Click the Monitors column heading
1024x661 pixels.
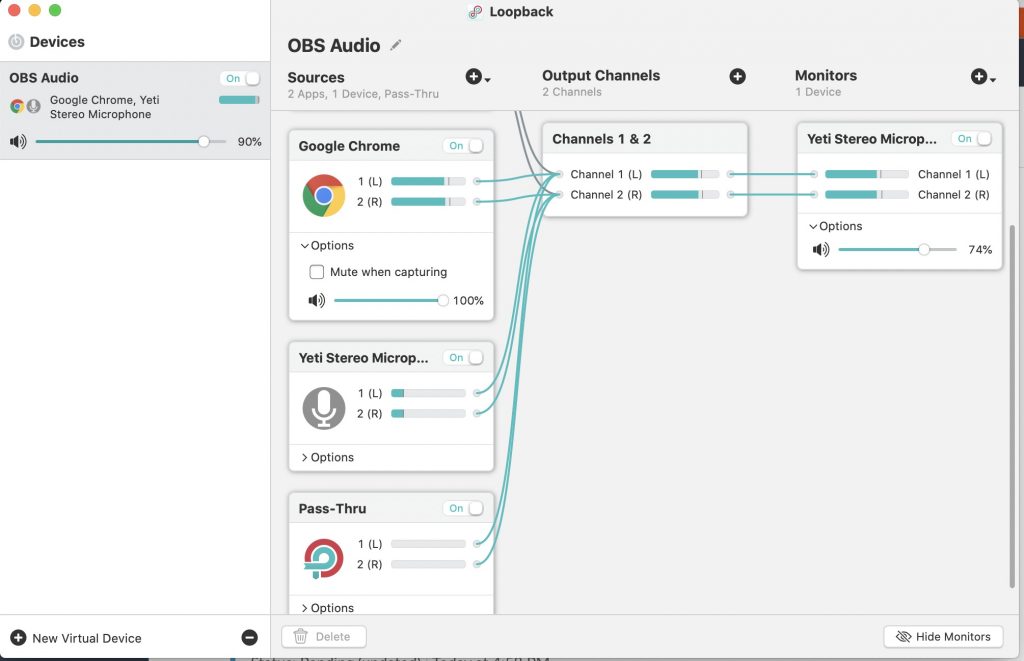pyautogui.click(x=825, y=75)
